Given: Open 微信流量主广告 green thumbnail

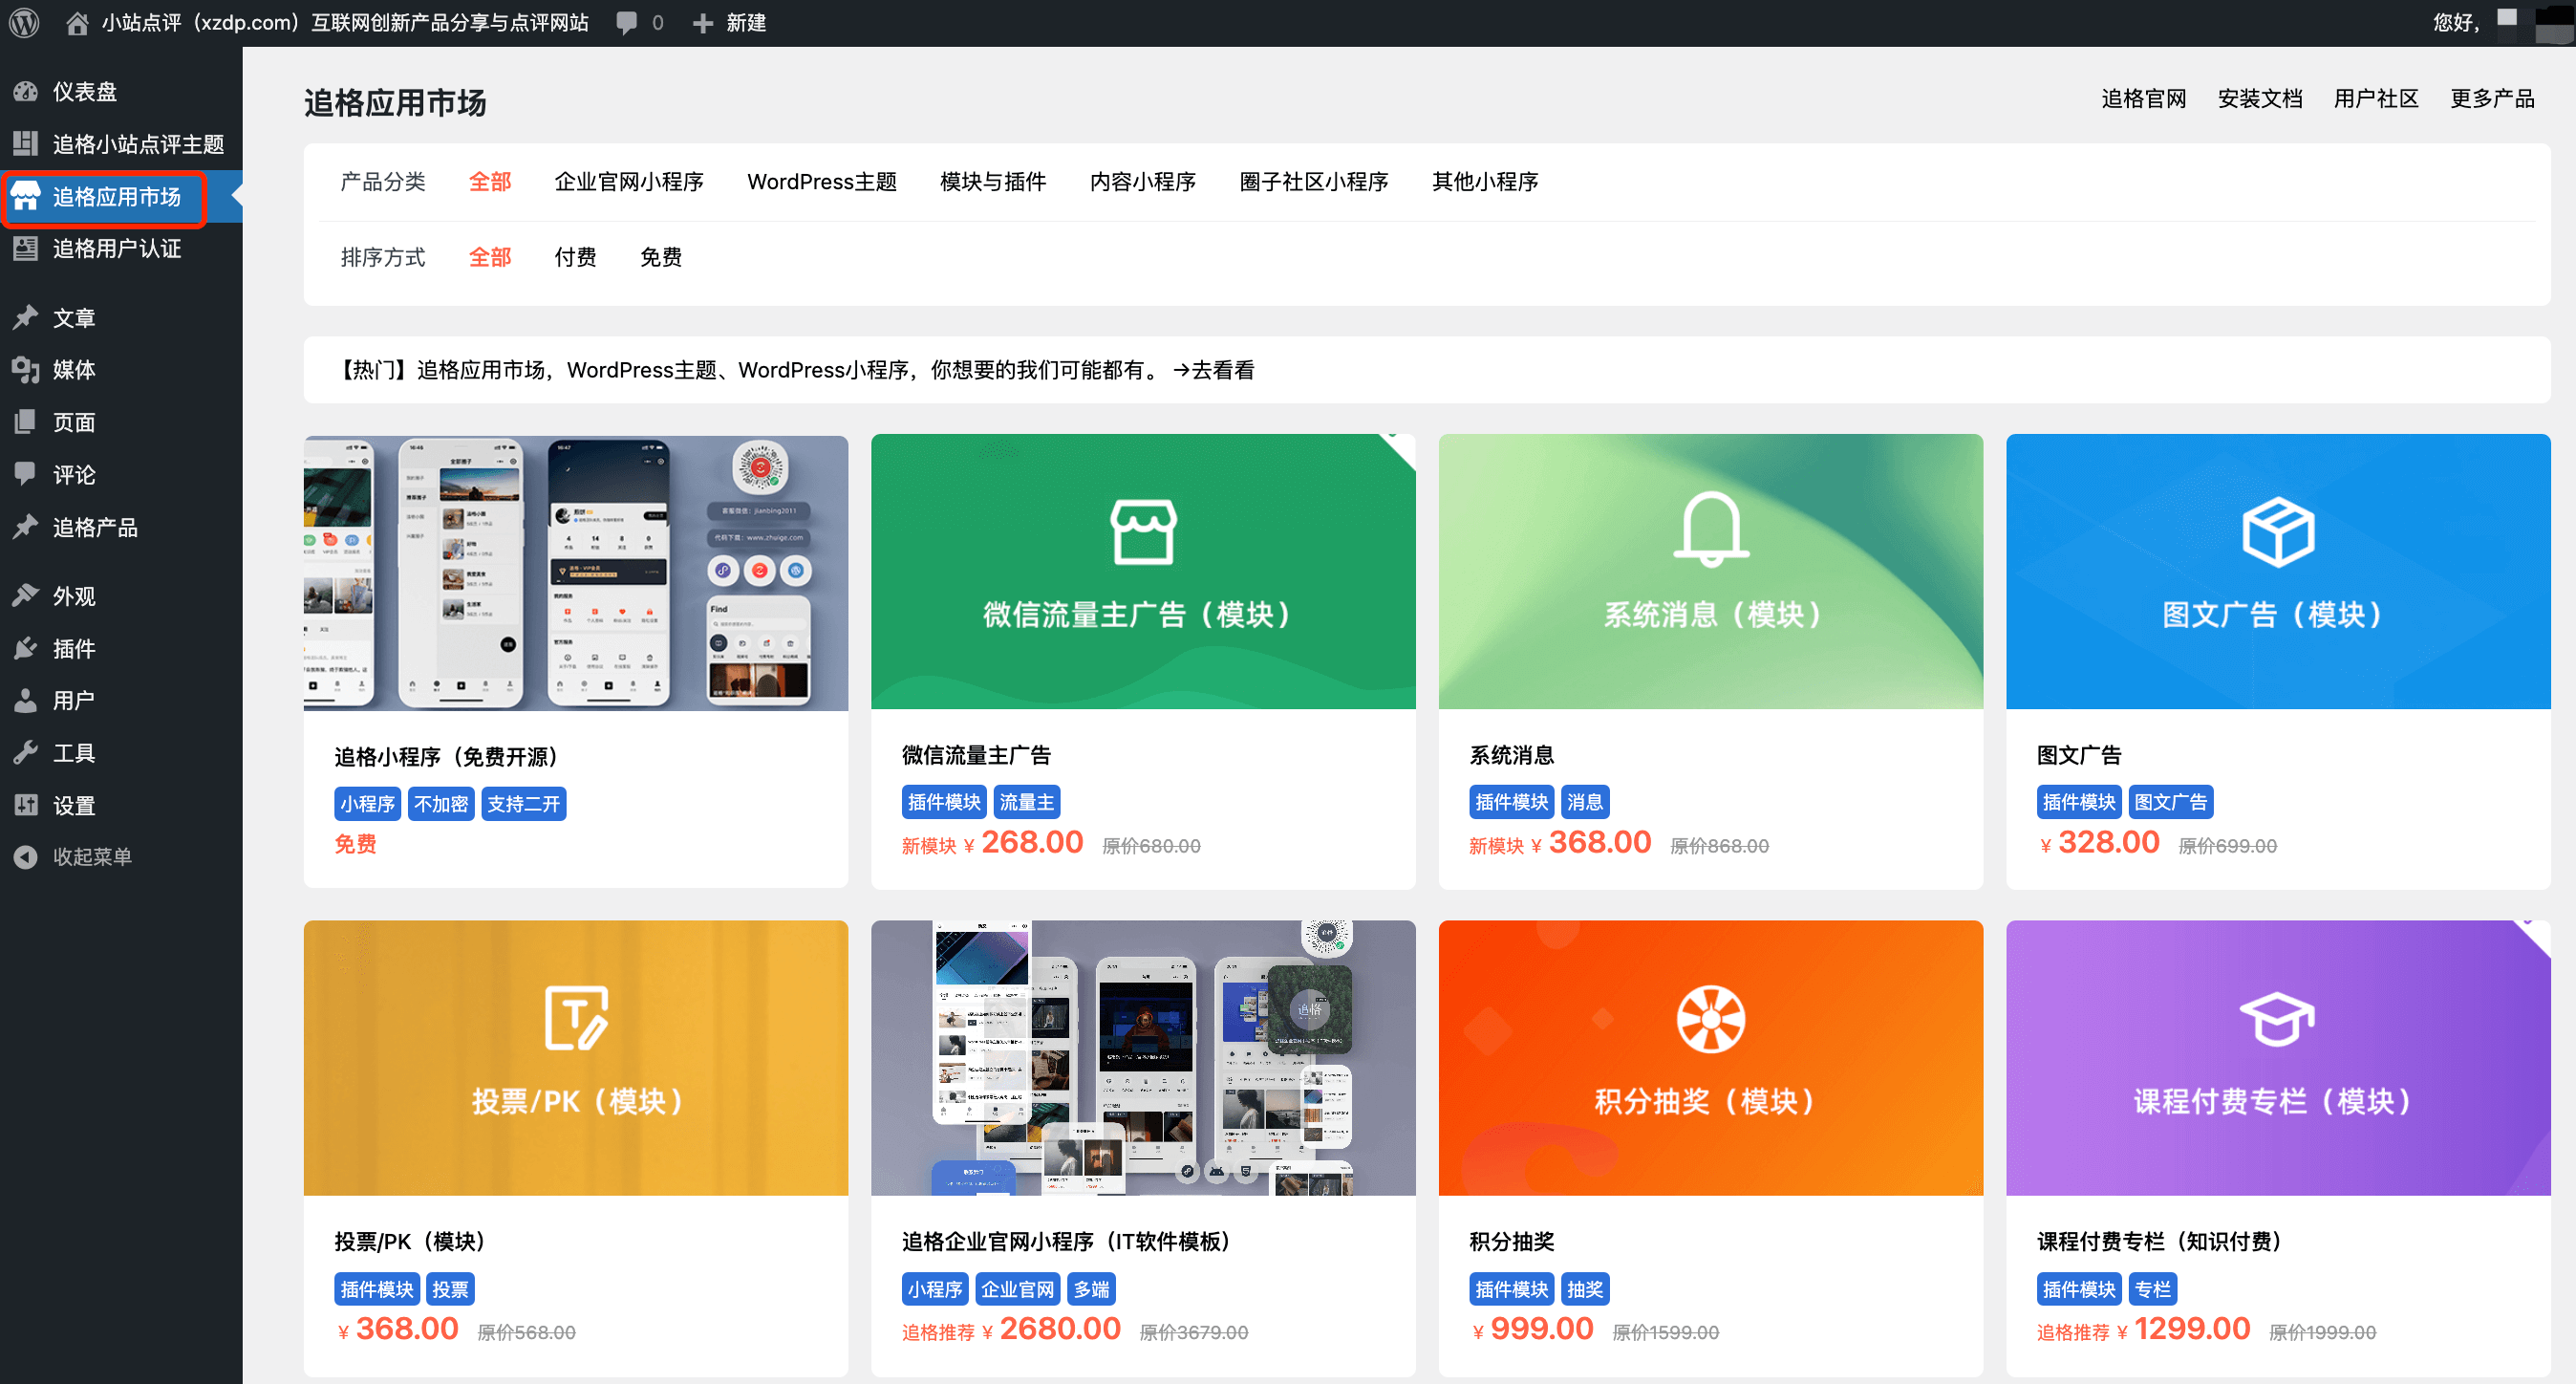Looking at the screenshot, I should pos(1143,572).
